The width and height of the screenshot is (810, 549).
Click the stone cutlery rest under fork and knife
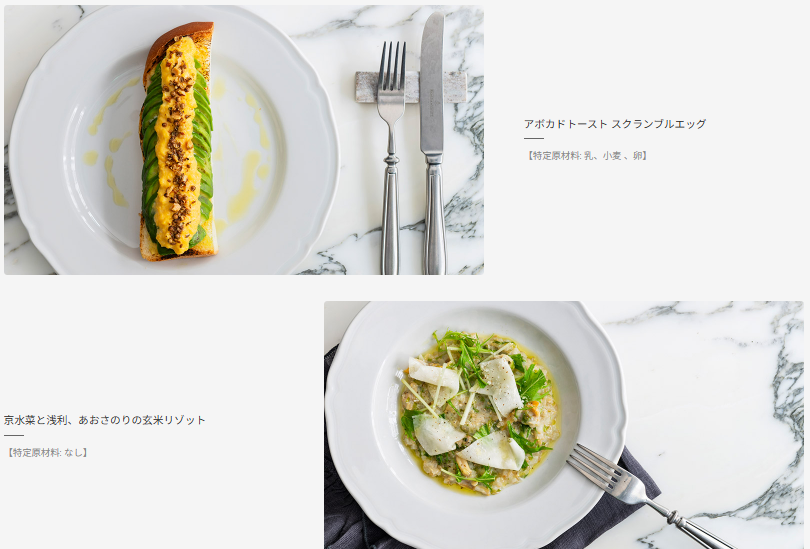[411, 87]
